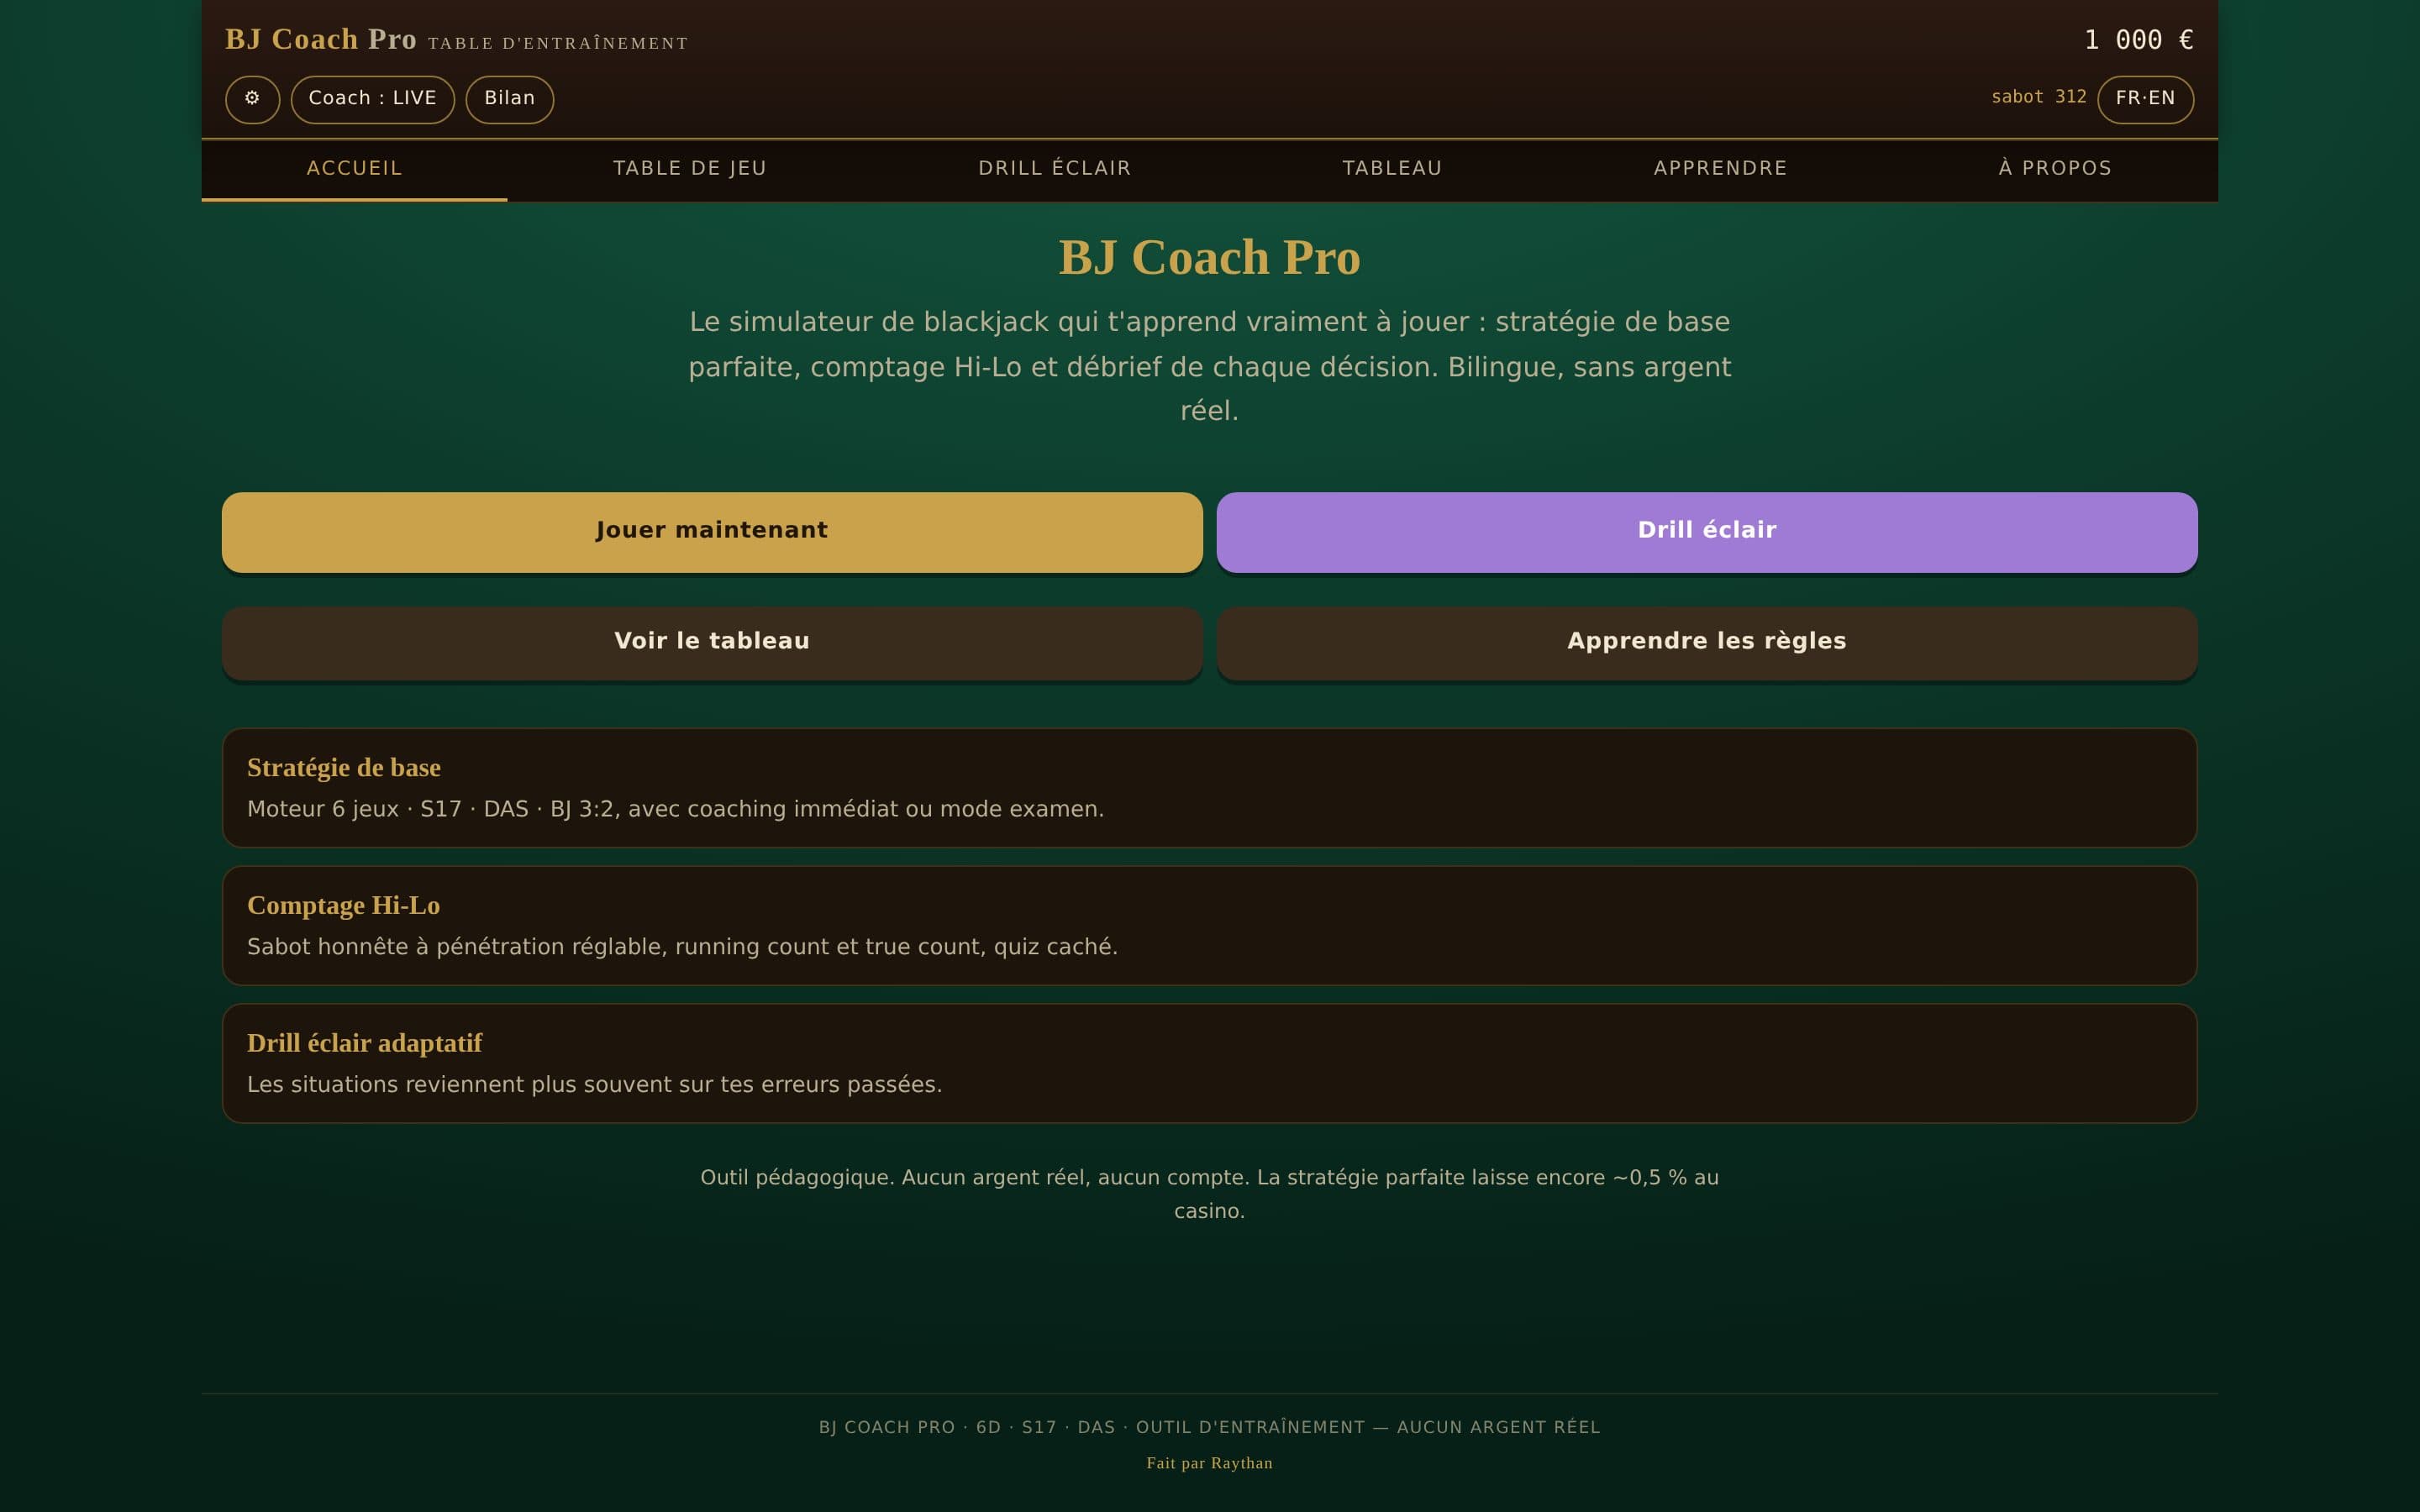Click the Voir le tableau button
The width and height of the screenshot is (2420, 1512).
[712, 643]
